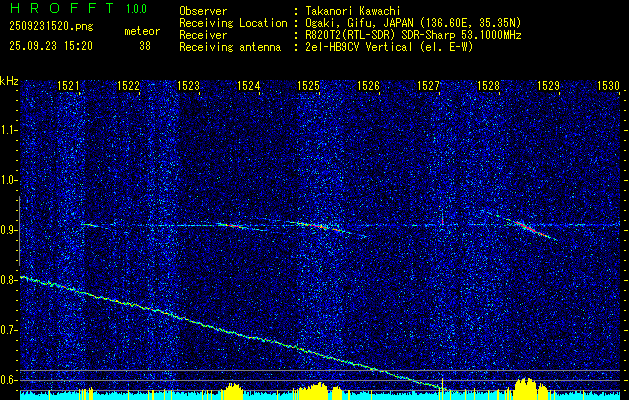The height and width of the screenshot is (400, 629).
Task: Click the 1529 time marker
Action: coord(548,85)
